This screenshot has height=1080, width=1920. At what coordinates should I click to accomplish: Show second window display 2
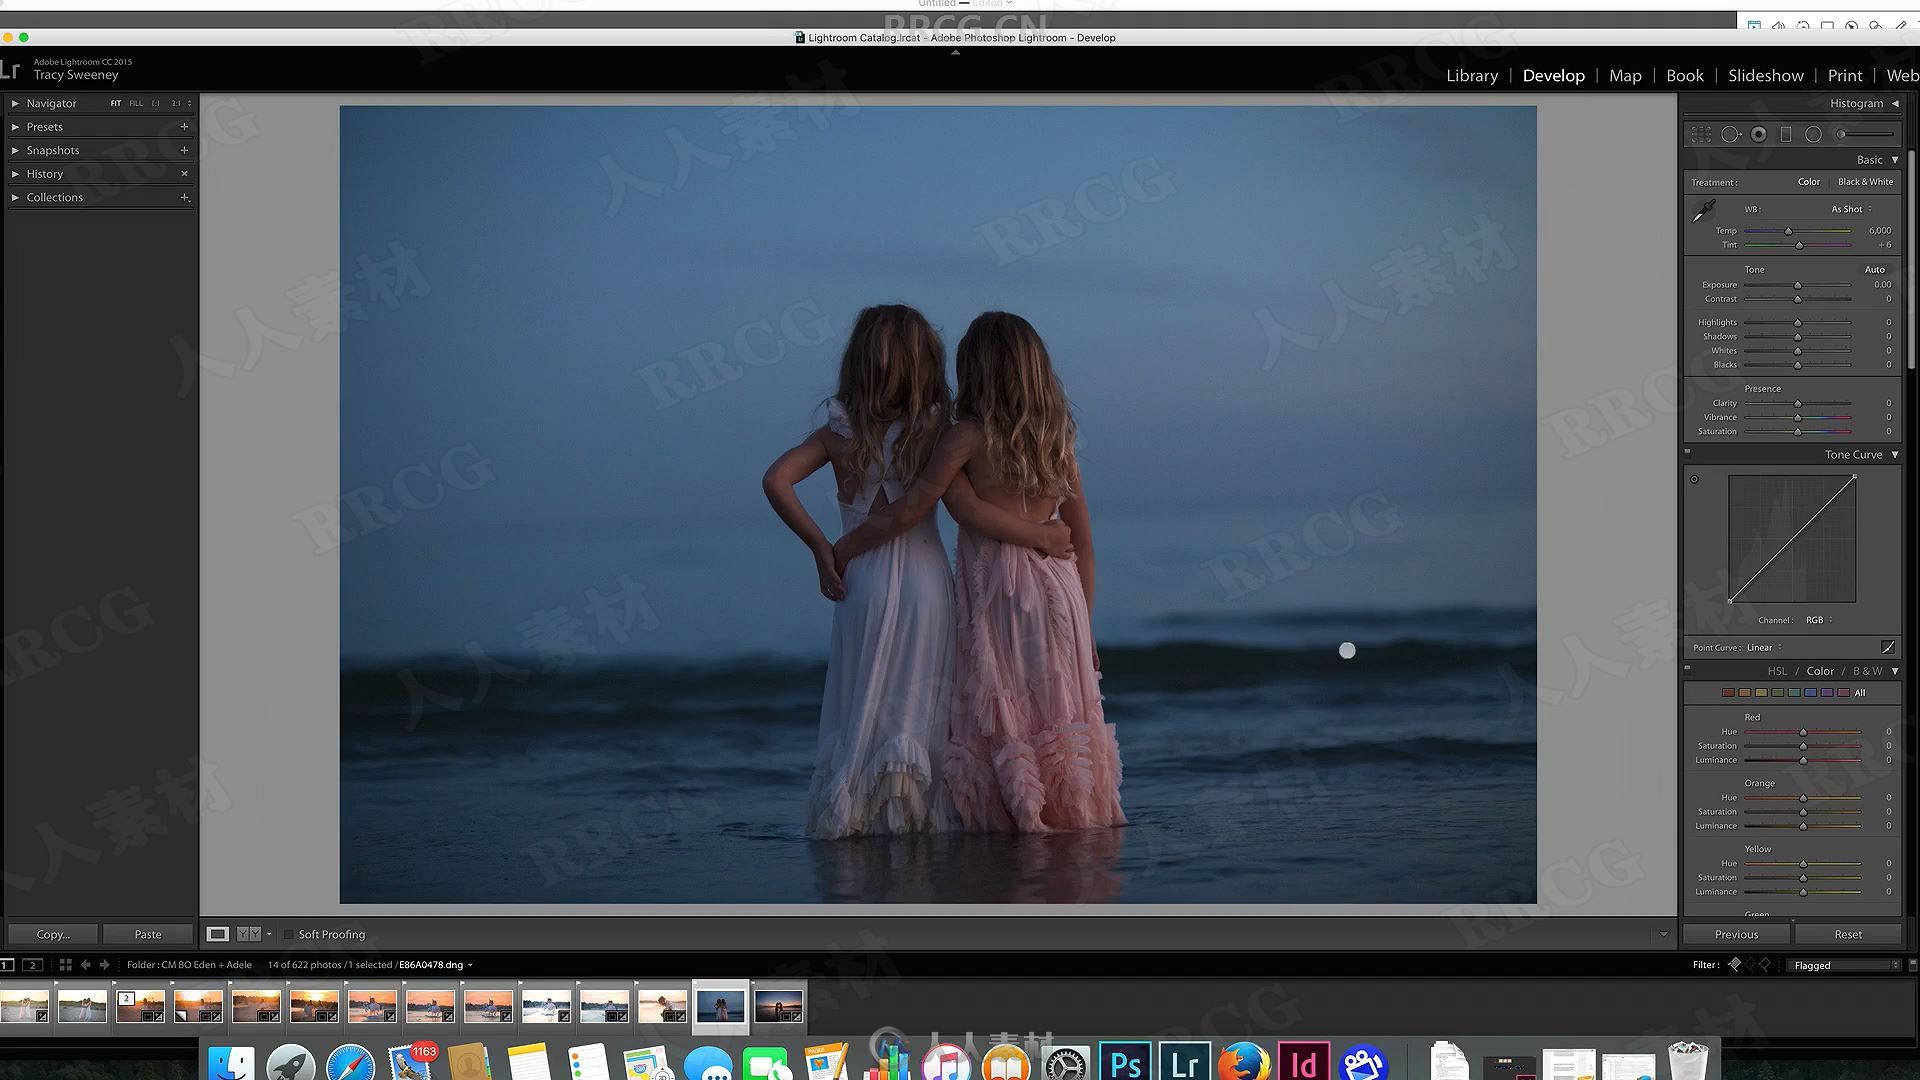point(33,965)
